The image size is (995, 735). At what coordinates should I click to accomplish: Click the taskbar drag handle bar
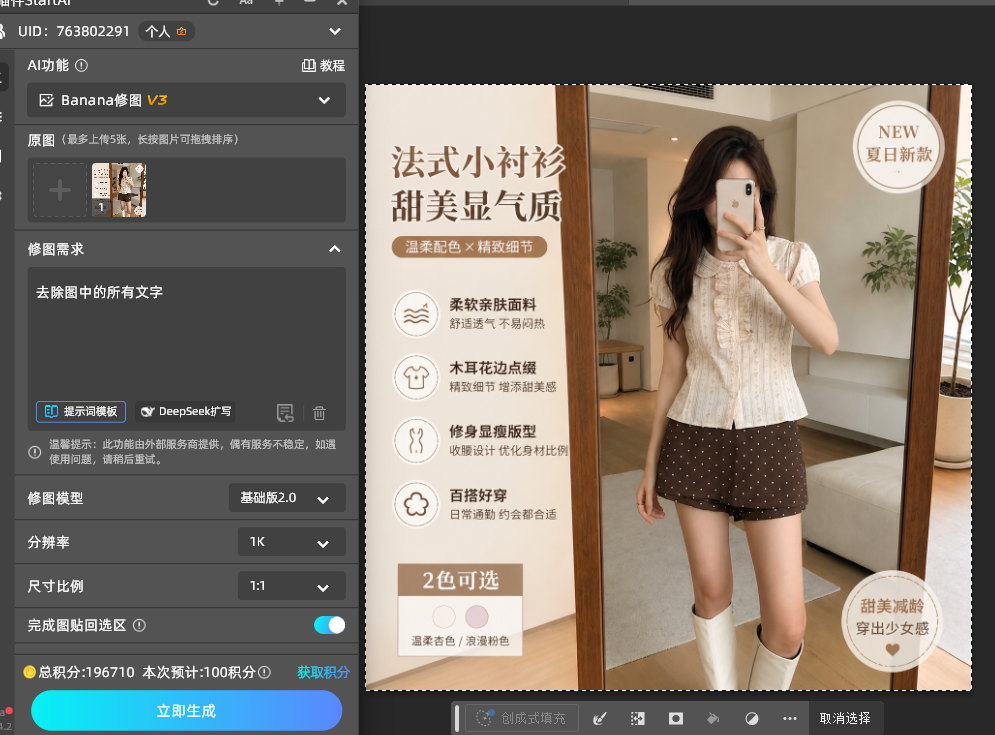click(457, 718)
